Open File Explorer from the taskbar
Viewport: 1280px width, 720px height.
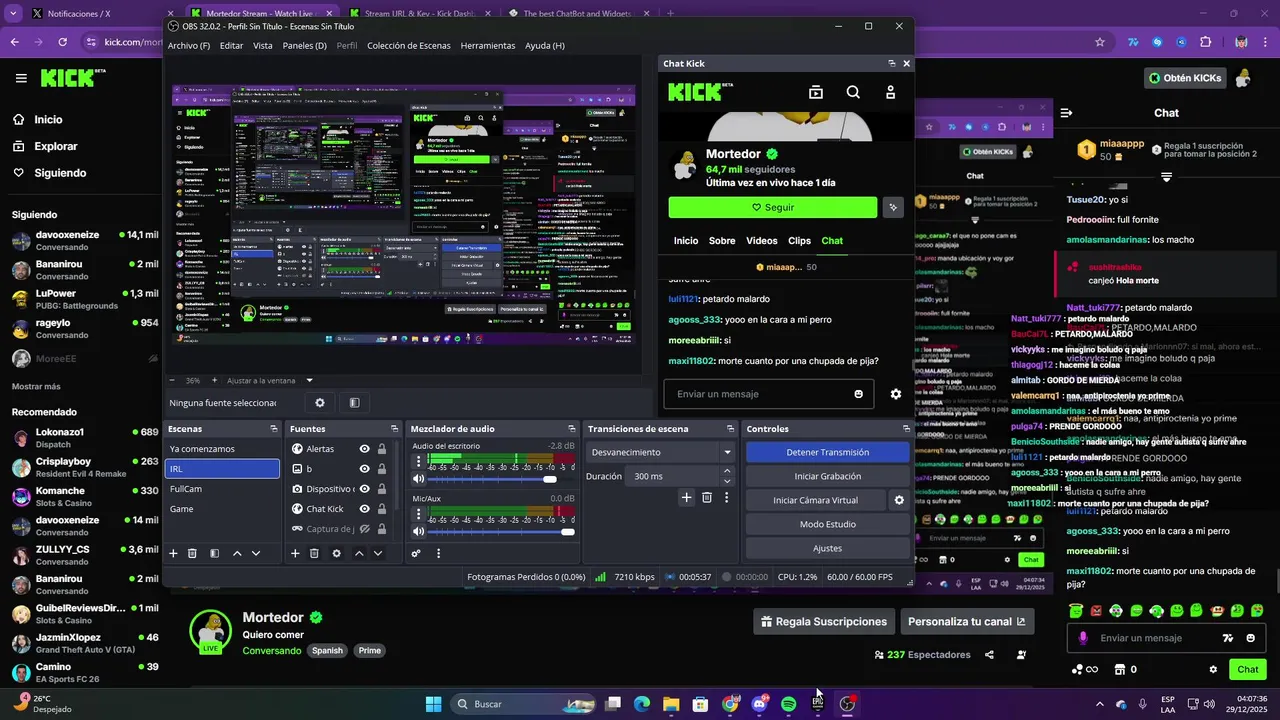[671, 704]
